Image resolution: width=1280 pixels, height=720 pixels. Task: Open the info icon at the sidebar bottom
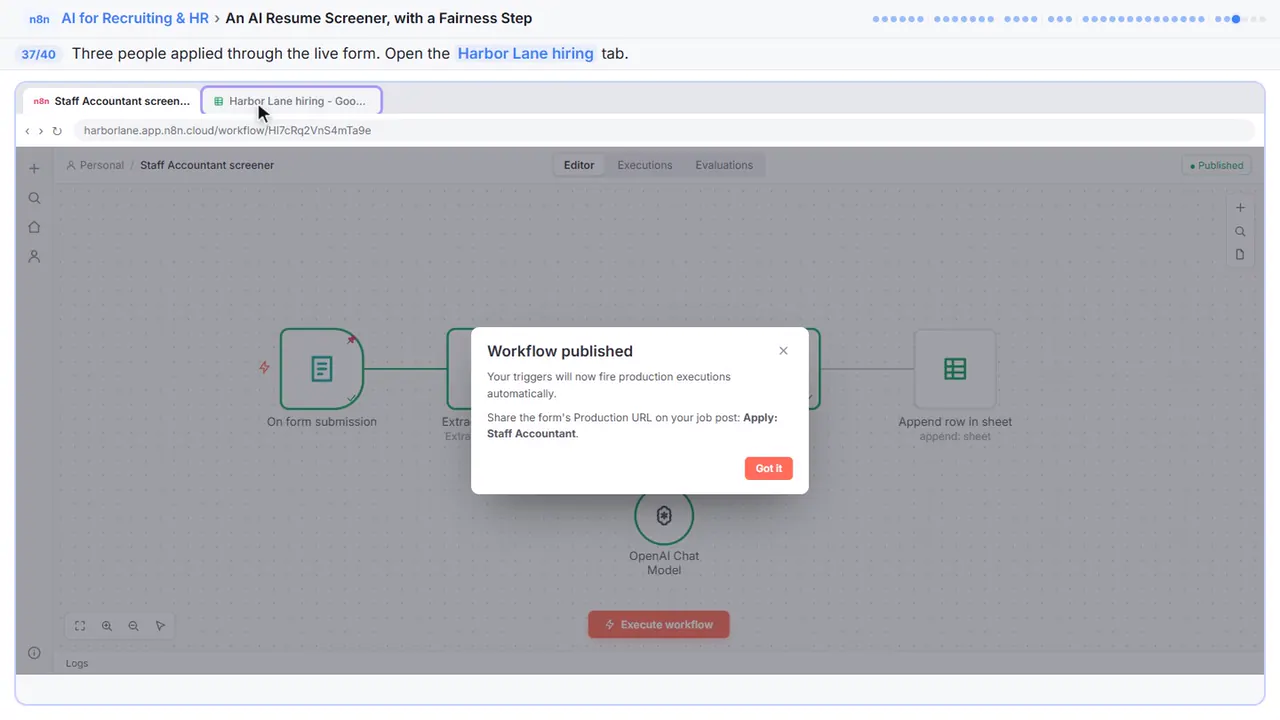coord(34,653)
